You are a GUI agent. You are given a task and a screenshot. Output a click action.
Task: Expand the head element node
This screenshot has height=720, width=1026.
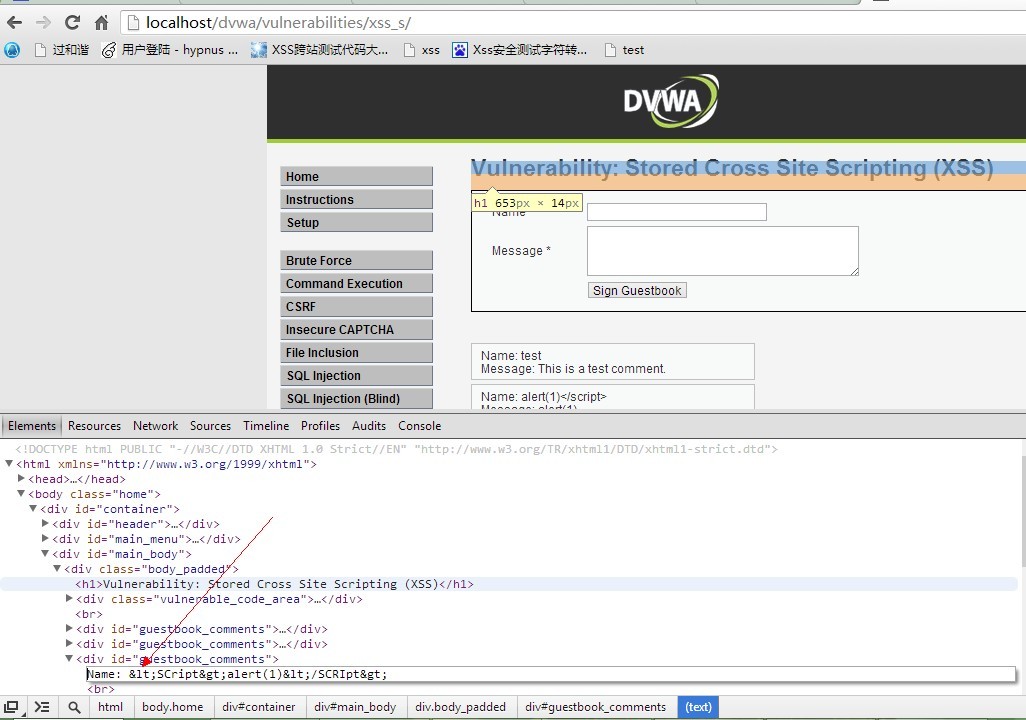pos(22,478)
